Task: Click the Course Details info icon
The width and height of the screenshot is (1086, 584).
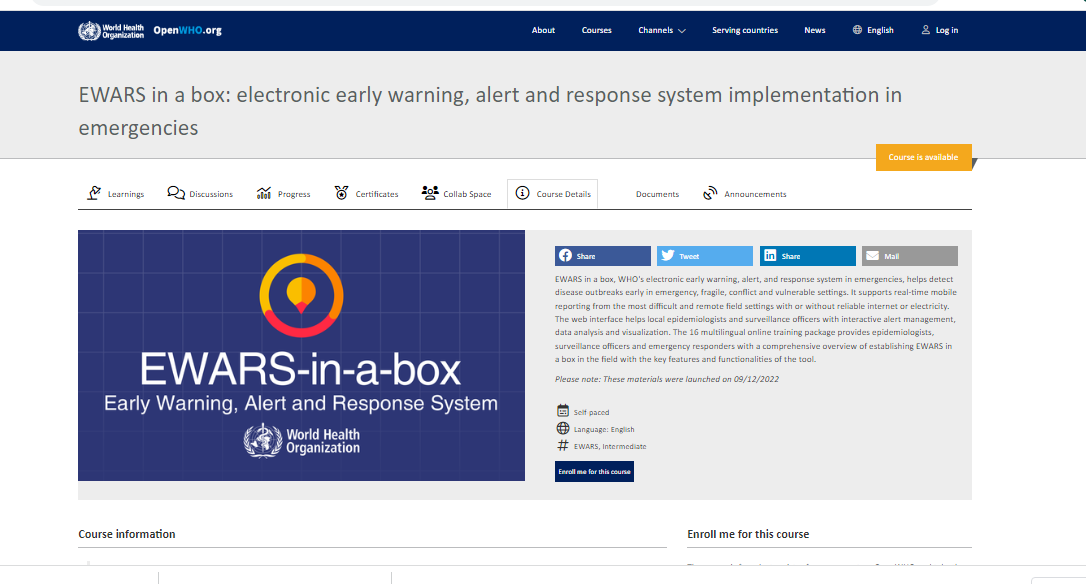Action: (522, 193)
